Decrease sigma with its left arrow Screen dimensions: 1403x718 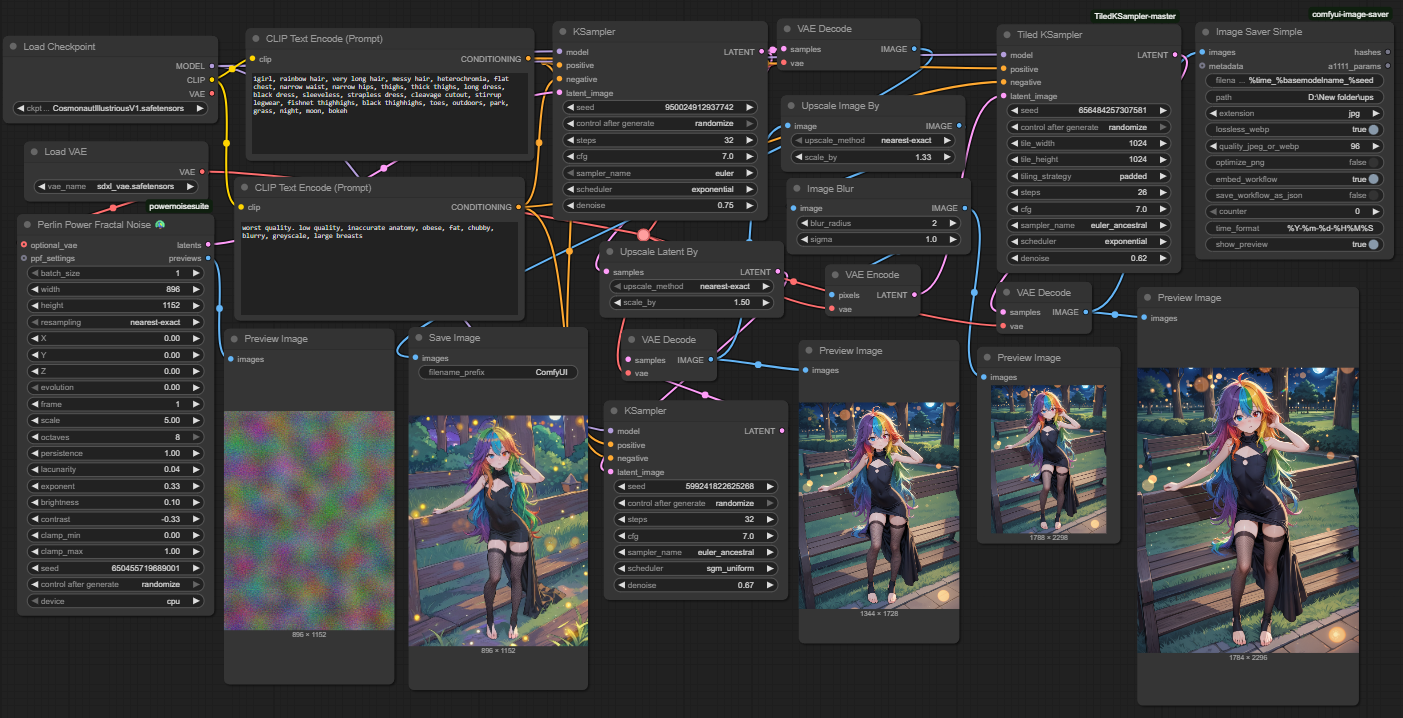pyautogui.click(x=803, y=240)
